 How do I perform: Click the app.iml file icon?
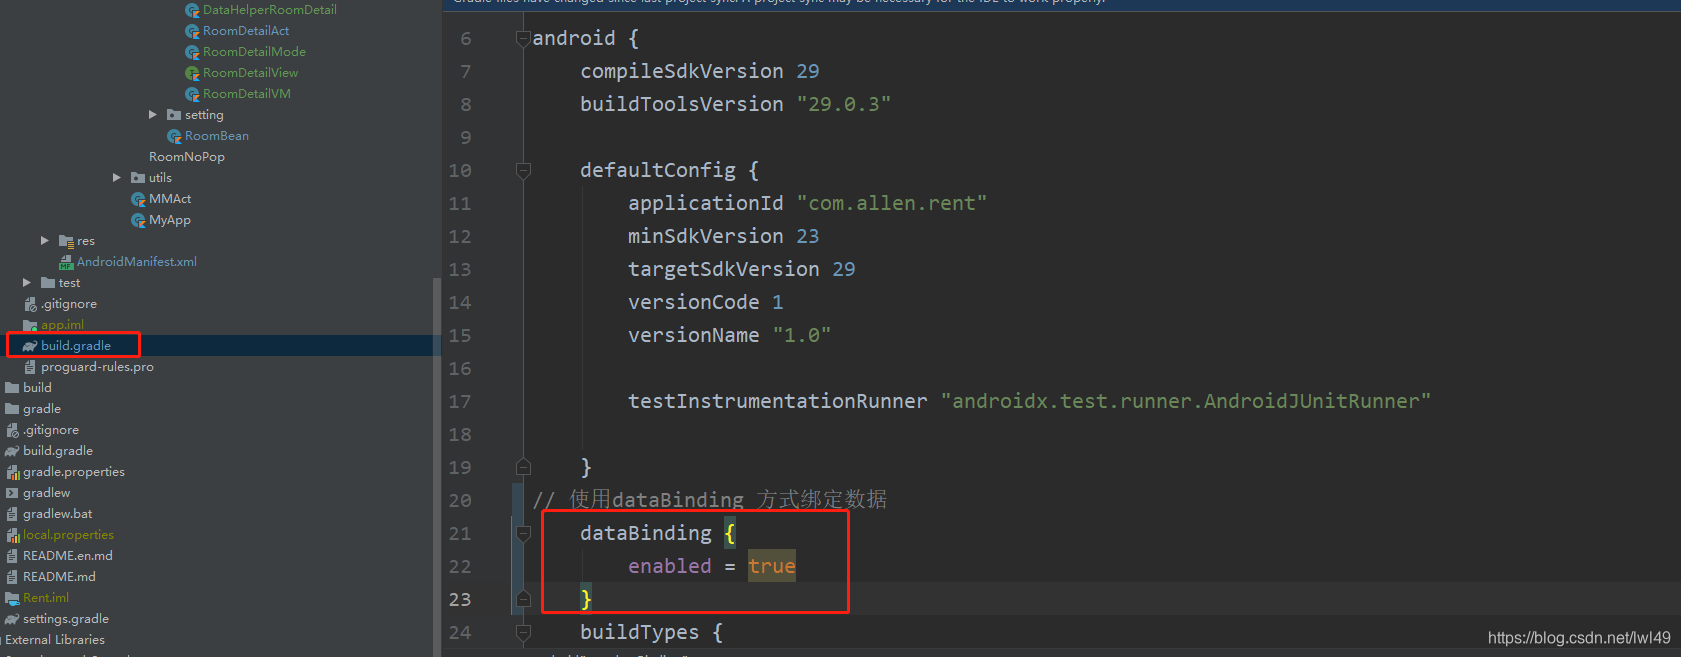pyautogui.click(x=30, y=325)
